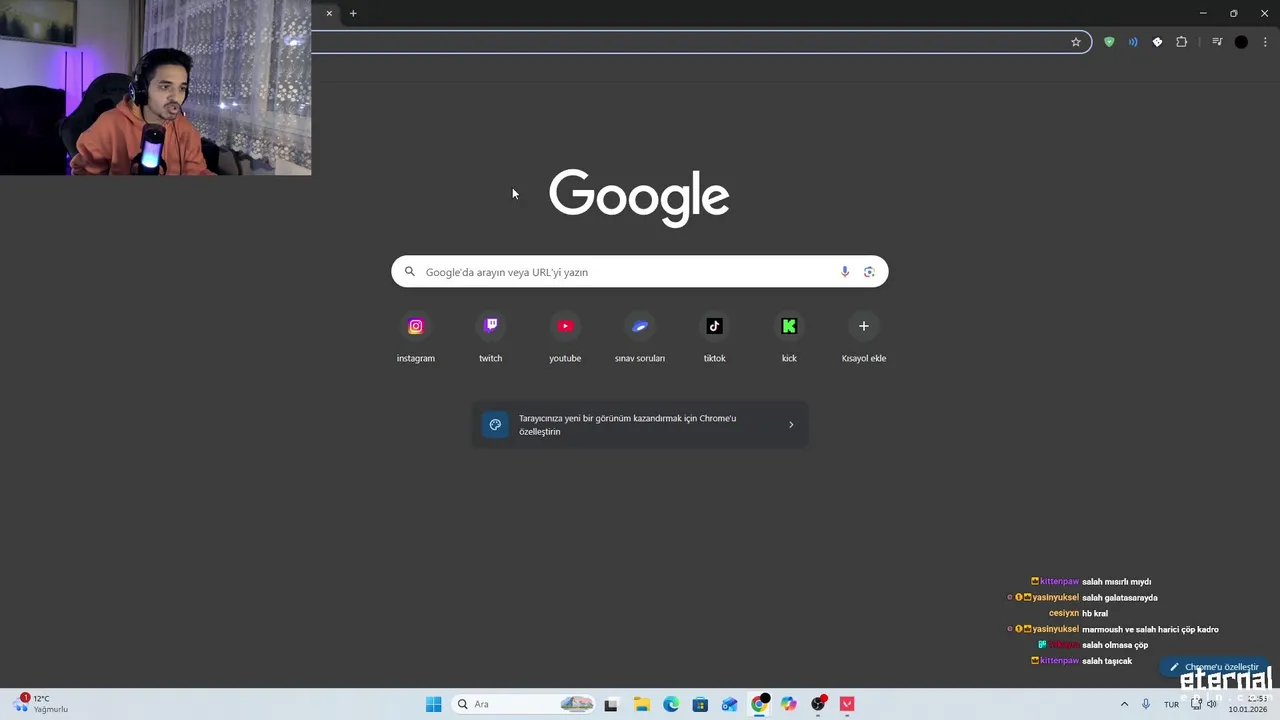Open Copilot from taskbar
The width and height of the screenshot is (1280, 720).
[789, 704]
